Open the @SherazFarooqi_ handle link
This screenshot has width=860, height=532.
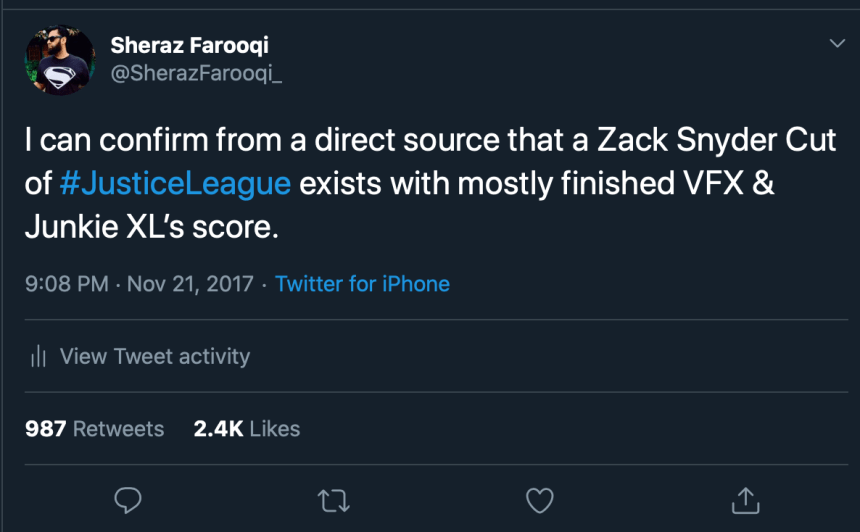coord(196,74)
